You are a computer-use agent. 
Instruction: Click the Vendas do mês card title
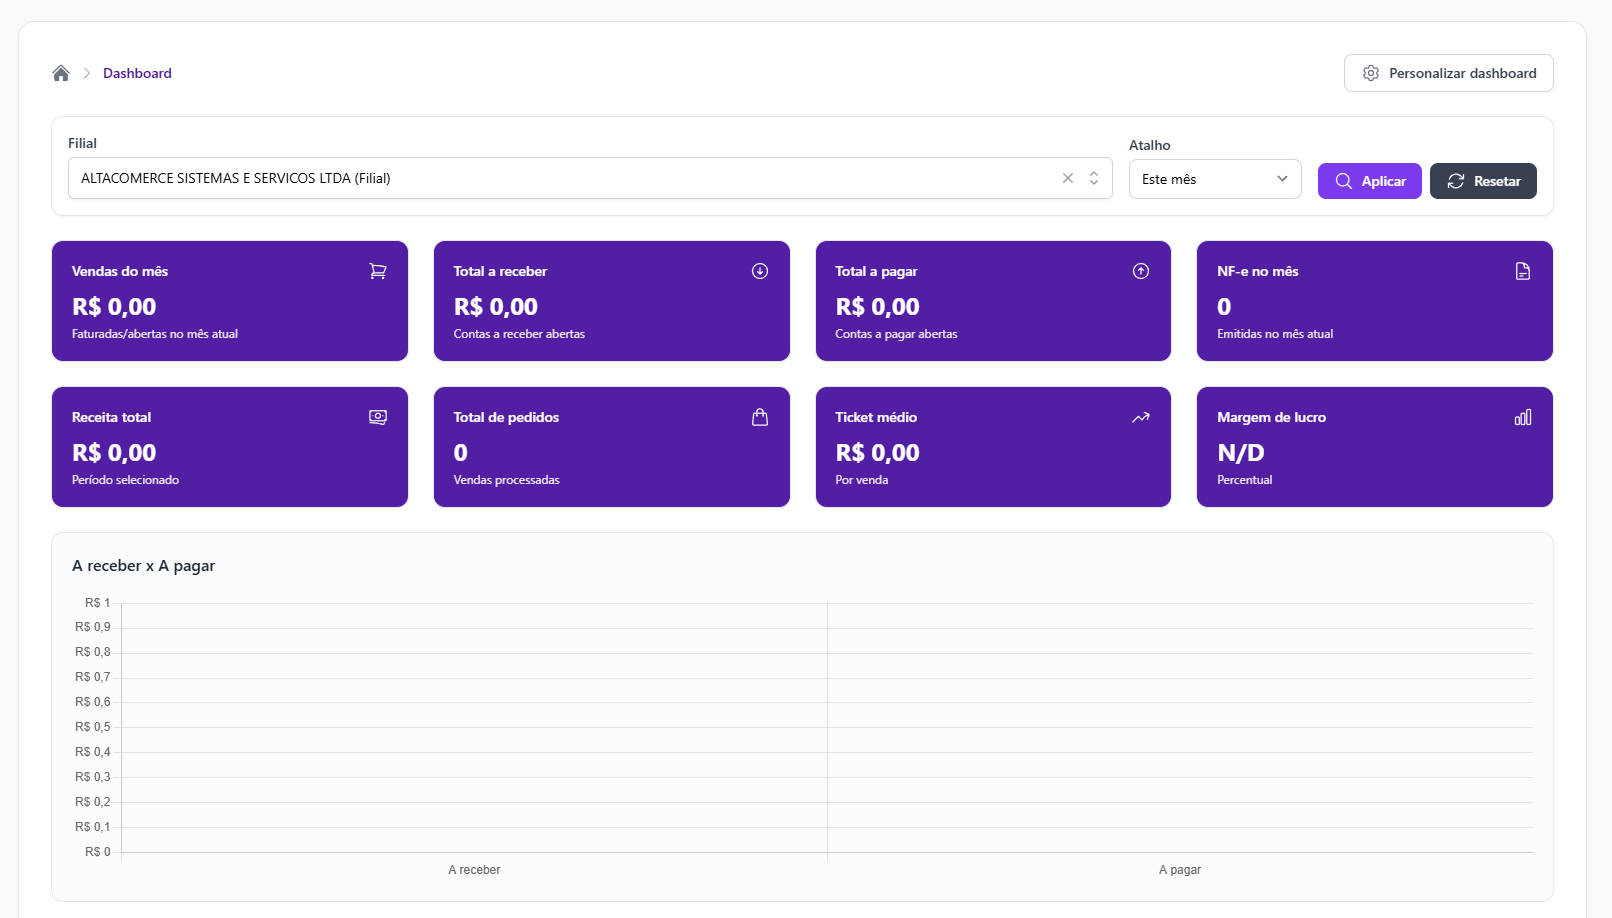pos(120,271)
